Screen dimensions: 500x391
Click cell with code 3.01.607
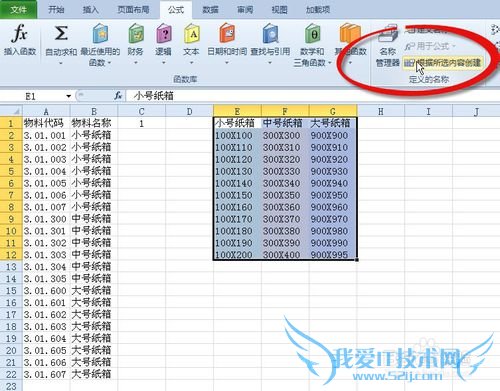coord(46,374)
